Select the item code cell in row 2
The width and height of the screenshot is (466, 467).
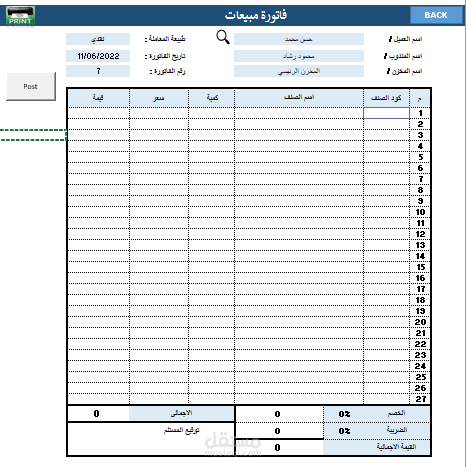(386, 124)
